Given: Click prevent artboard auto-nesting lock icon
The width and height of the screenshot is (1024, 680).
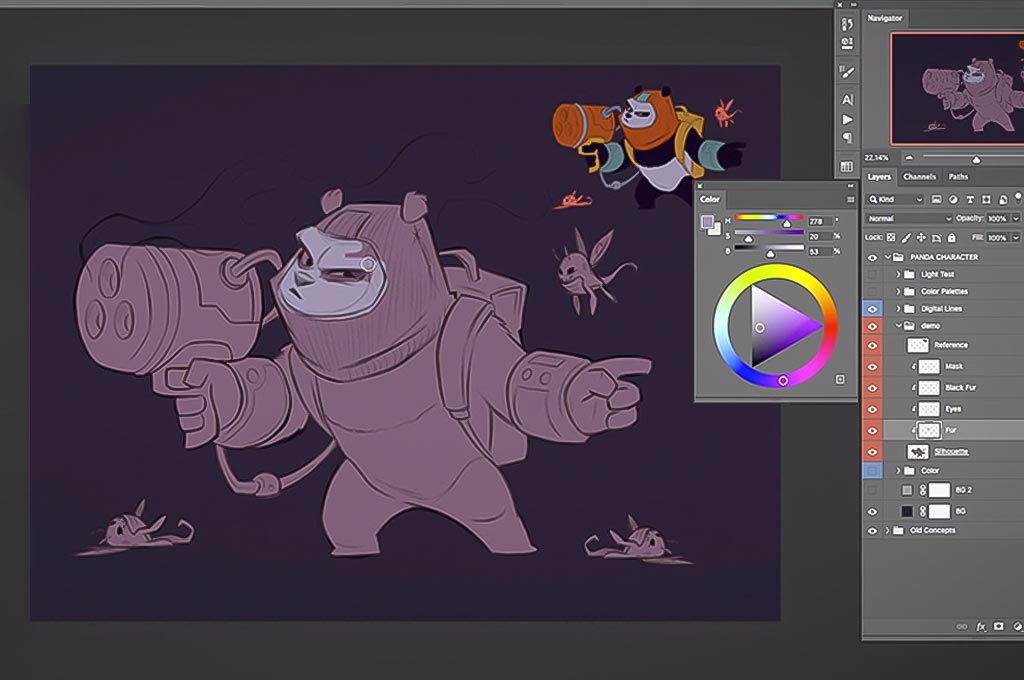Looking at the screenshot, I should coord(936,238).
